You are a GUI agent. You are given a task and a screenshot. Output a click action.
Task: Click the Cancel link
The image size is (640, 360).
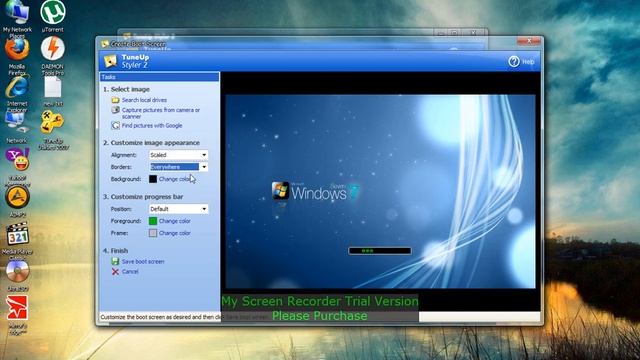[130, 272]
